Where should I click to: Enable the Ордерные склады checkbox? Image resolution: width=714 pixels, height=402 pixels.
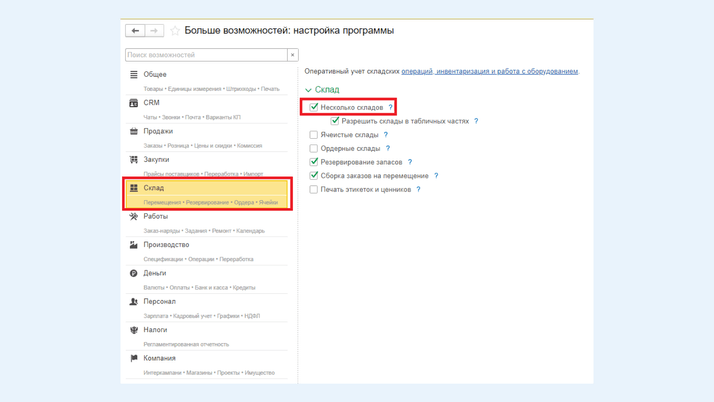tap(314, 148)
